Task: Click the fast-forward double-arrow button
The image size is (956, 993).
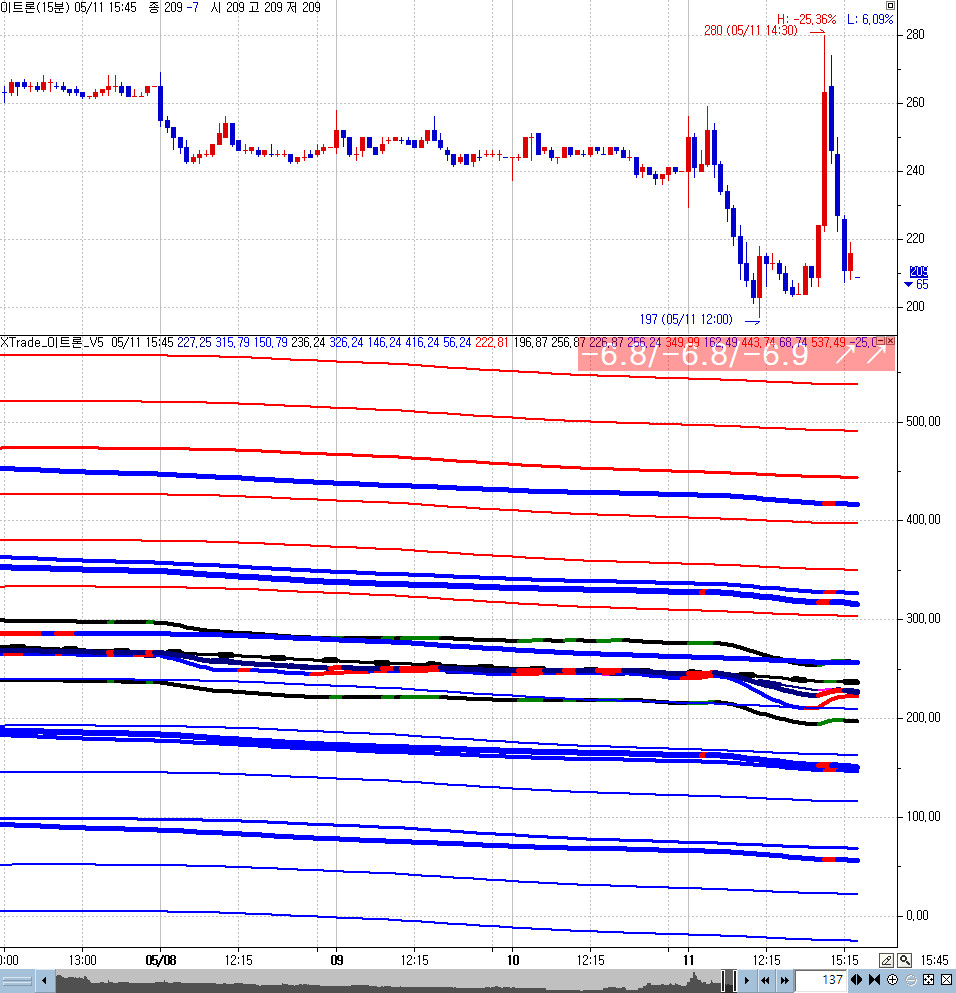Action: point(785,981)
